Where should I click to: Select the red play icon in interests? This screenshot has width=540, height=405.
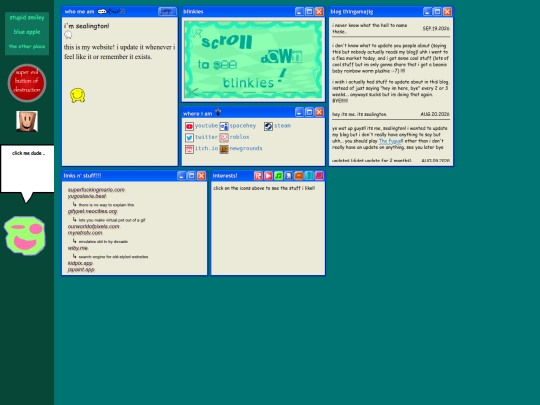pos(268,176)
